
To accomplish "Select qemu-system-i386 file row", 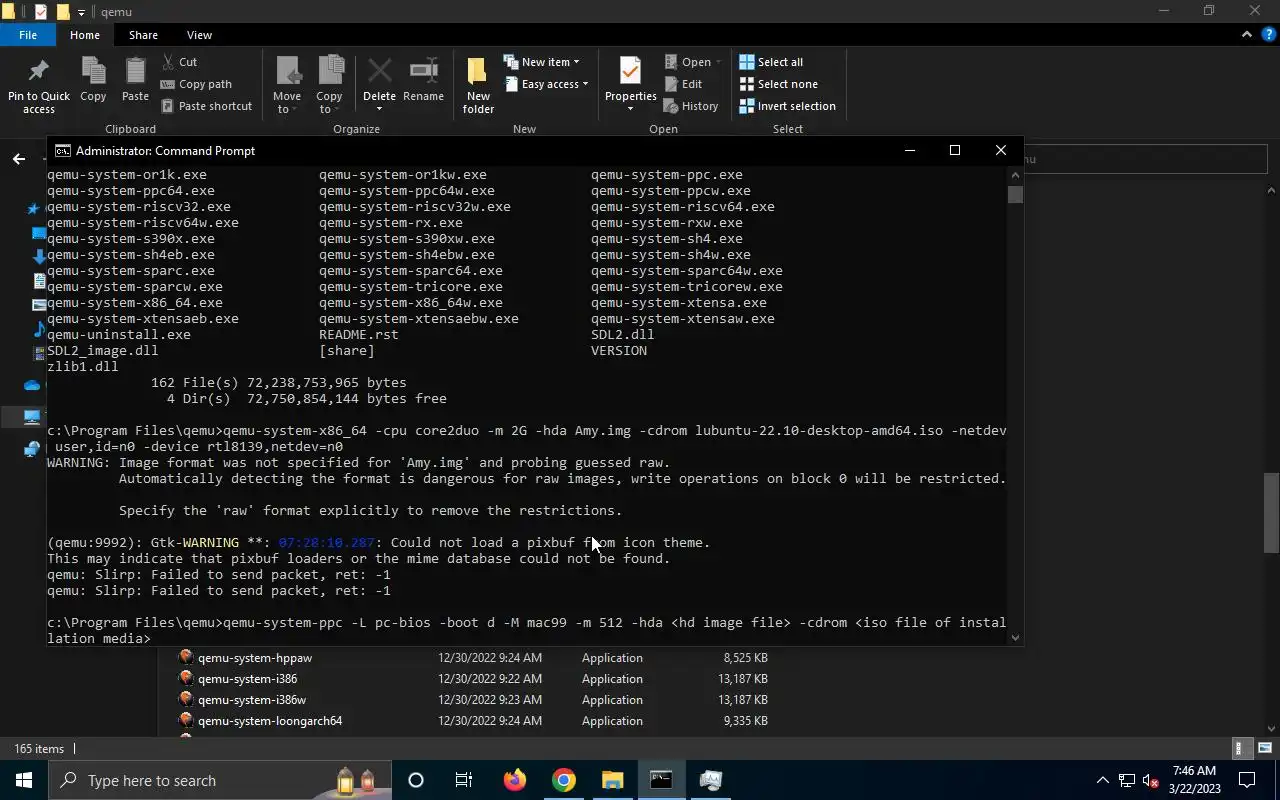I will [x=472, y=679].
